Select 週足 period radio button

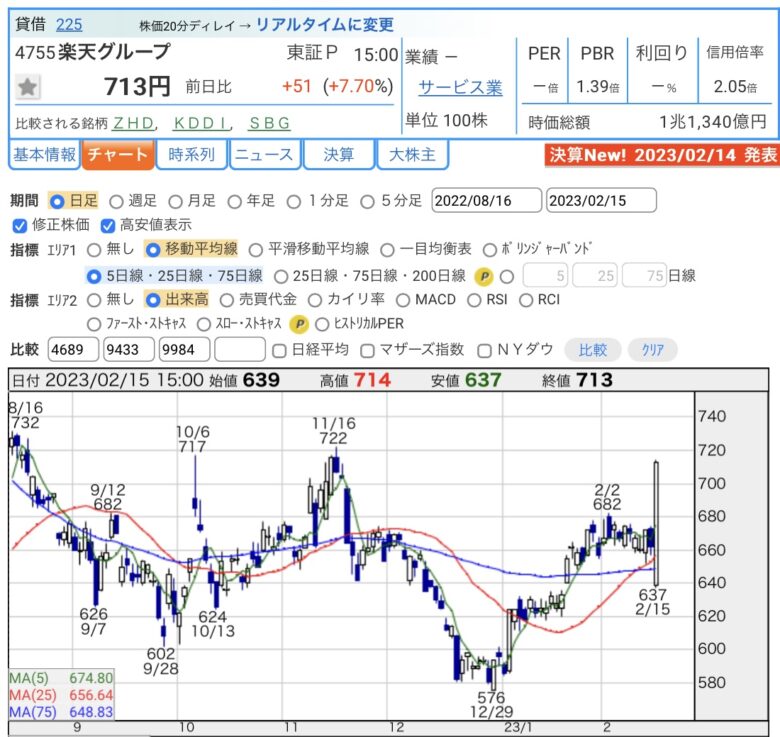click(x=116, y=201)
